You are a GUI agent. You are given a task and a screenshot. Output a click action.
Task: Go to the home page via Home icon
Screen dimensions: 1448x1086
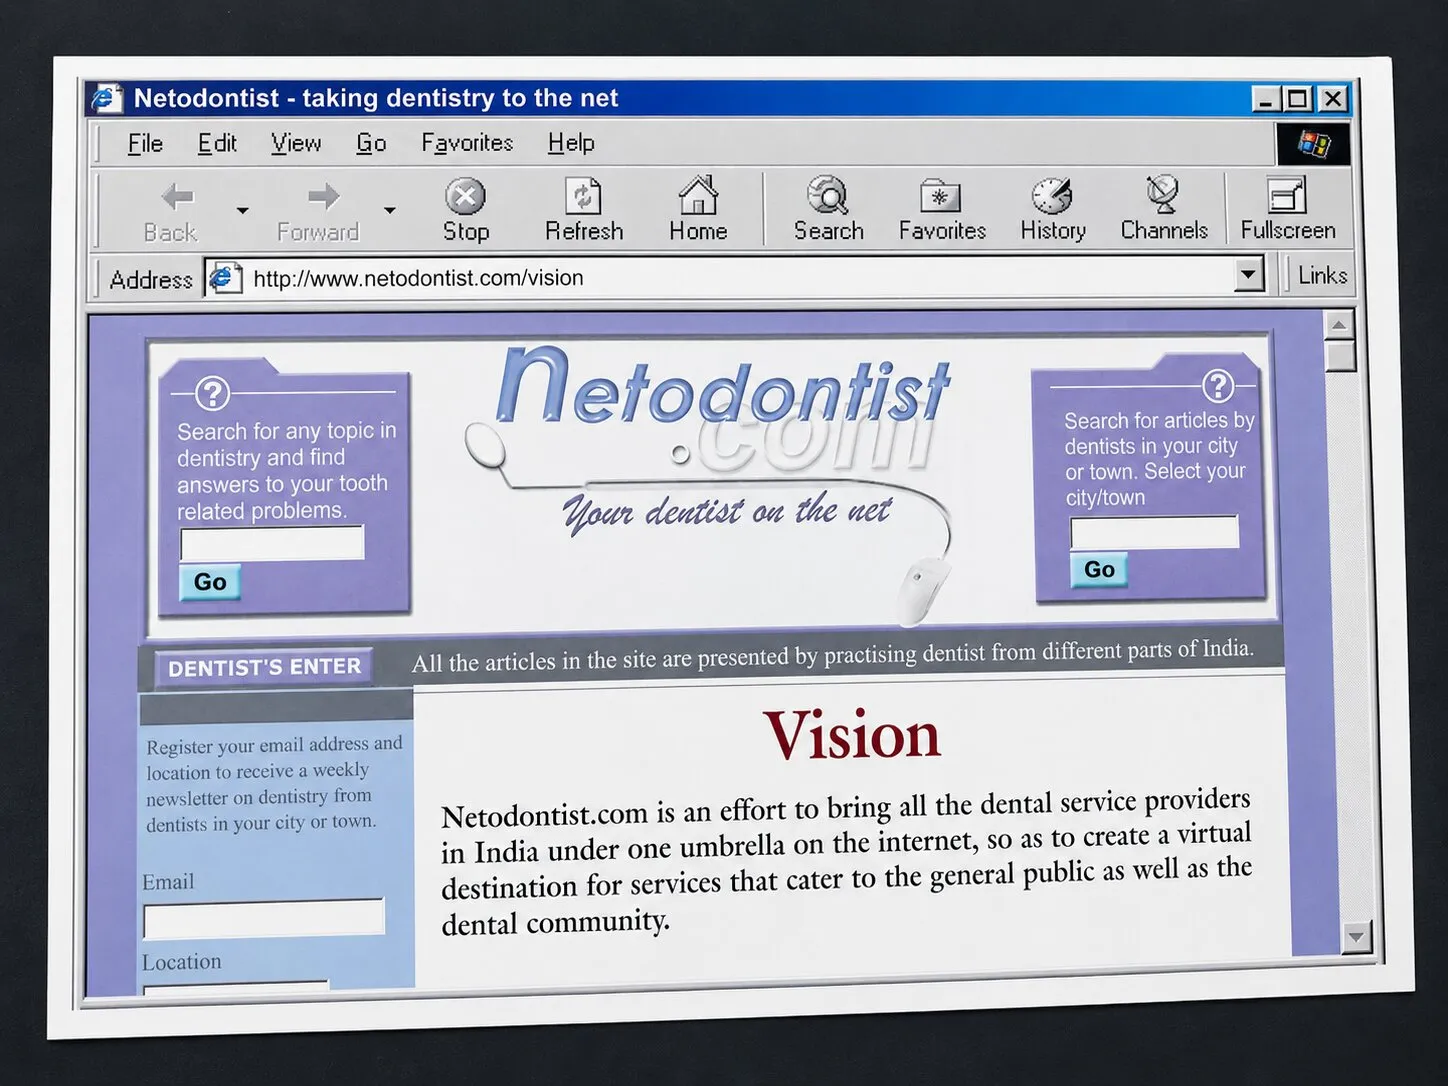click(x=698, y=195)
